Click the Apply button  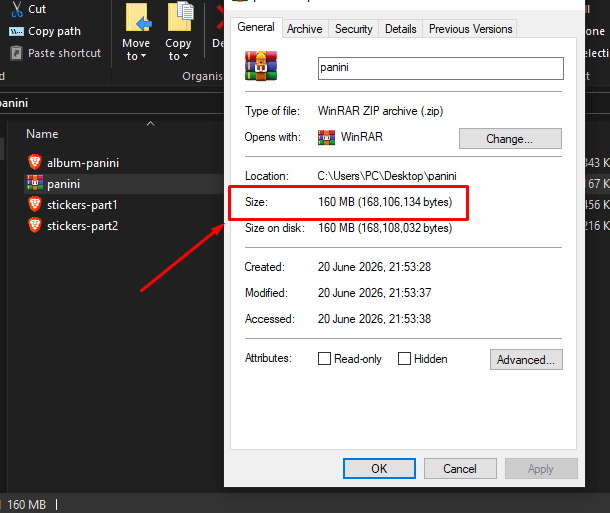pos(541,469)
